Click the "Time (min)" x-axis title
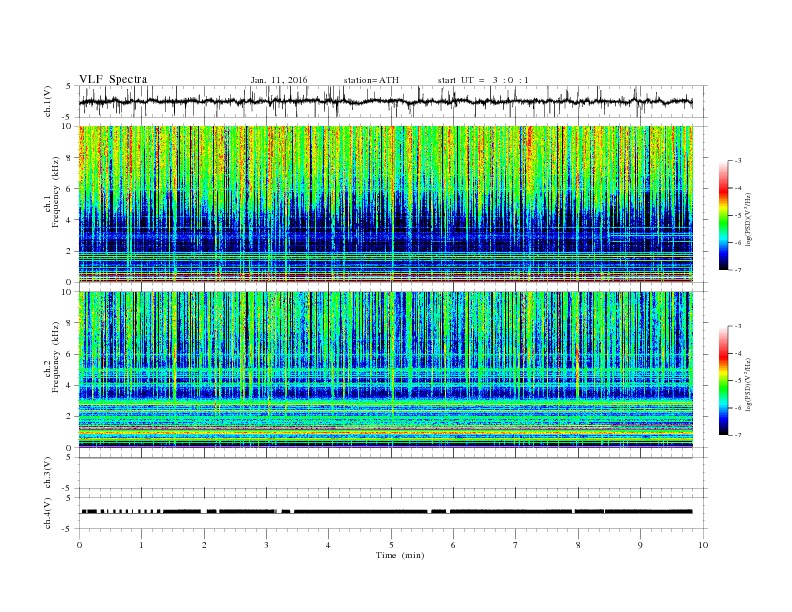792x612 pixels. pos(400,555)
